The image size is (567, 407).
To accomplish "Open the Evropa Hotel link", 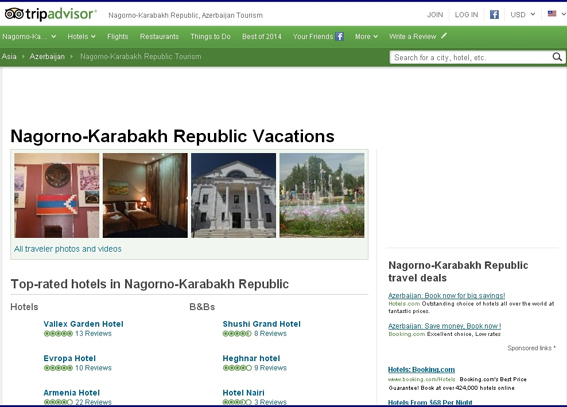I will (69, 358).
